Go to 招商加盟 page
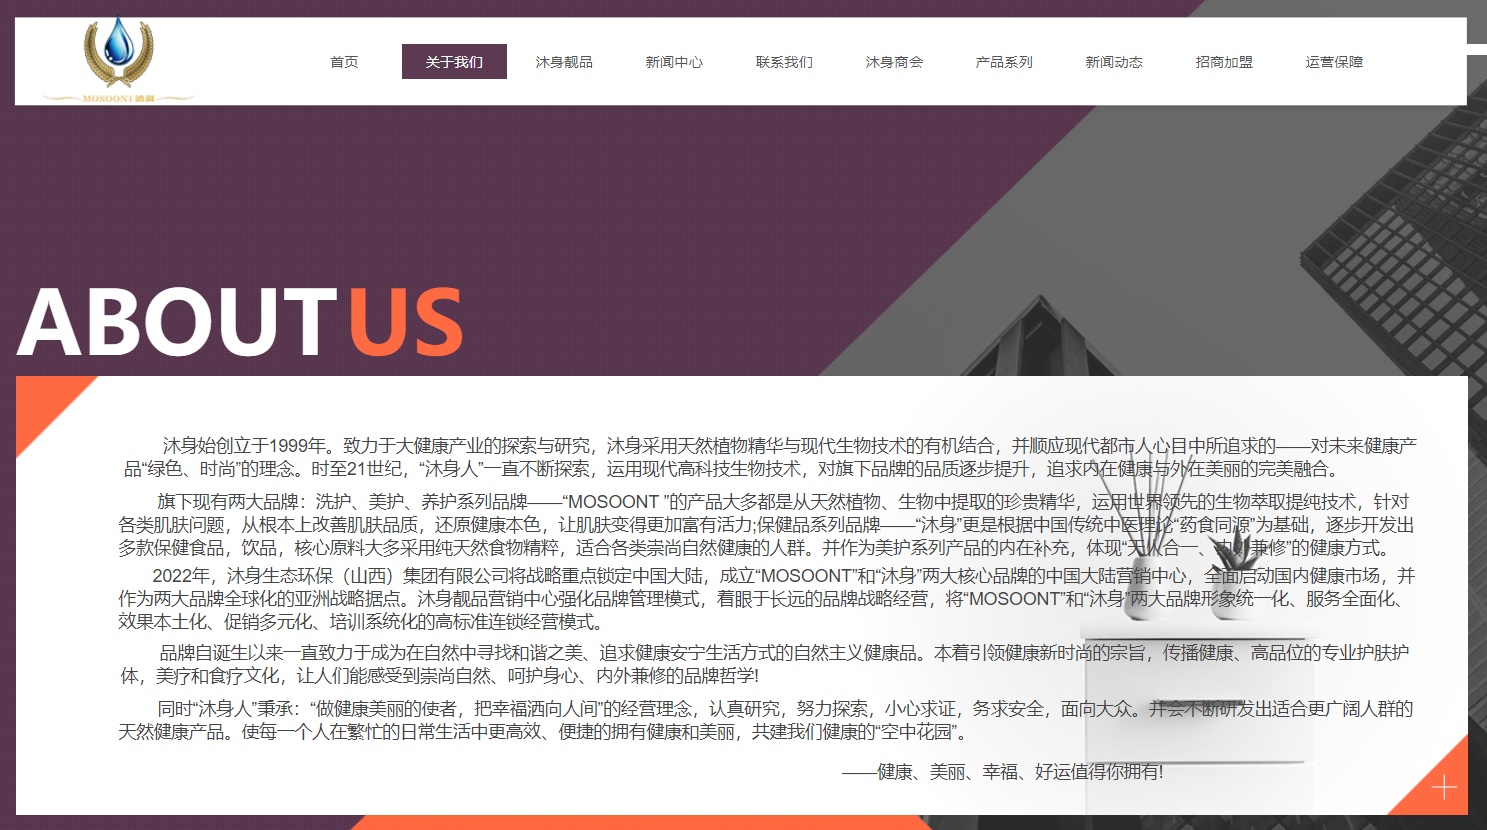Viewport: 1487px width, 830px height. (1224, 62)
